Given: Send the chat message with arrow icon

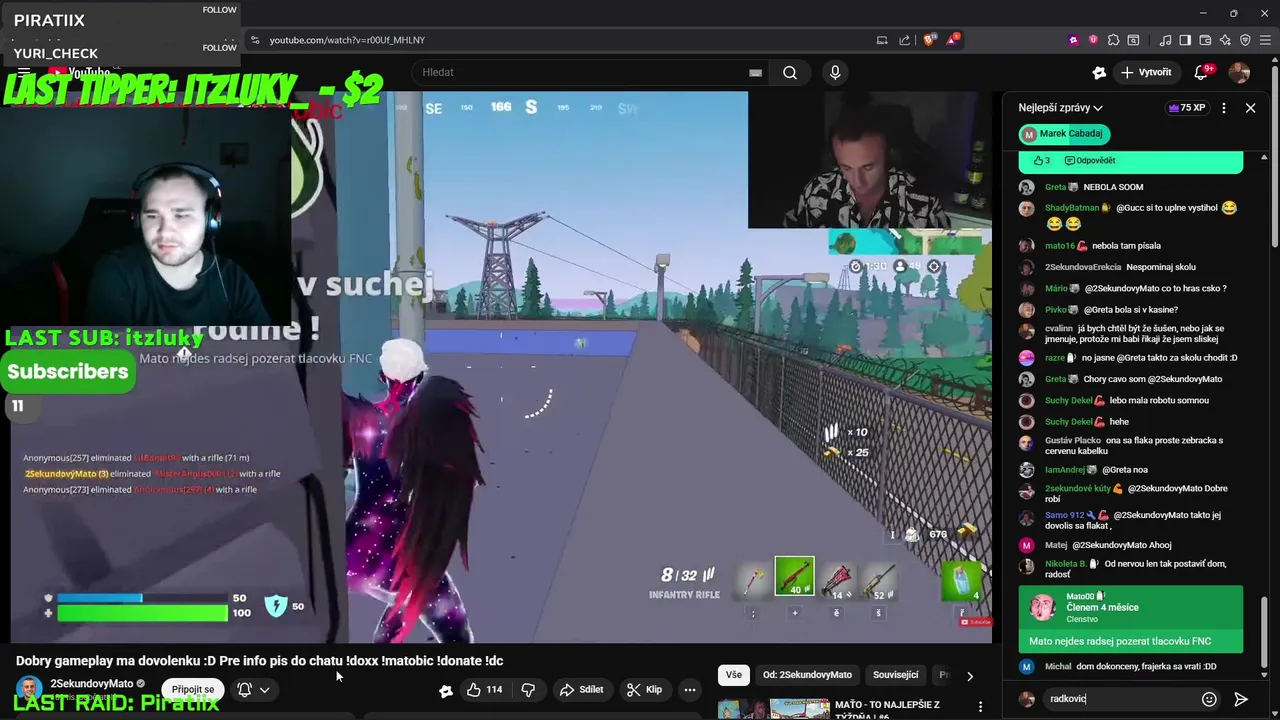Looking at the screenshot, I should [1241, 699].
